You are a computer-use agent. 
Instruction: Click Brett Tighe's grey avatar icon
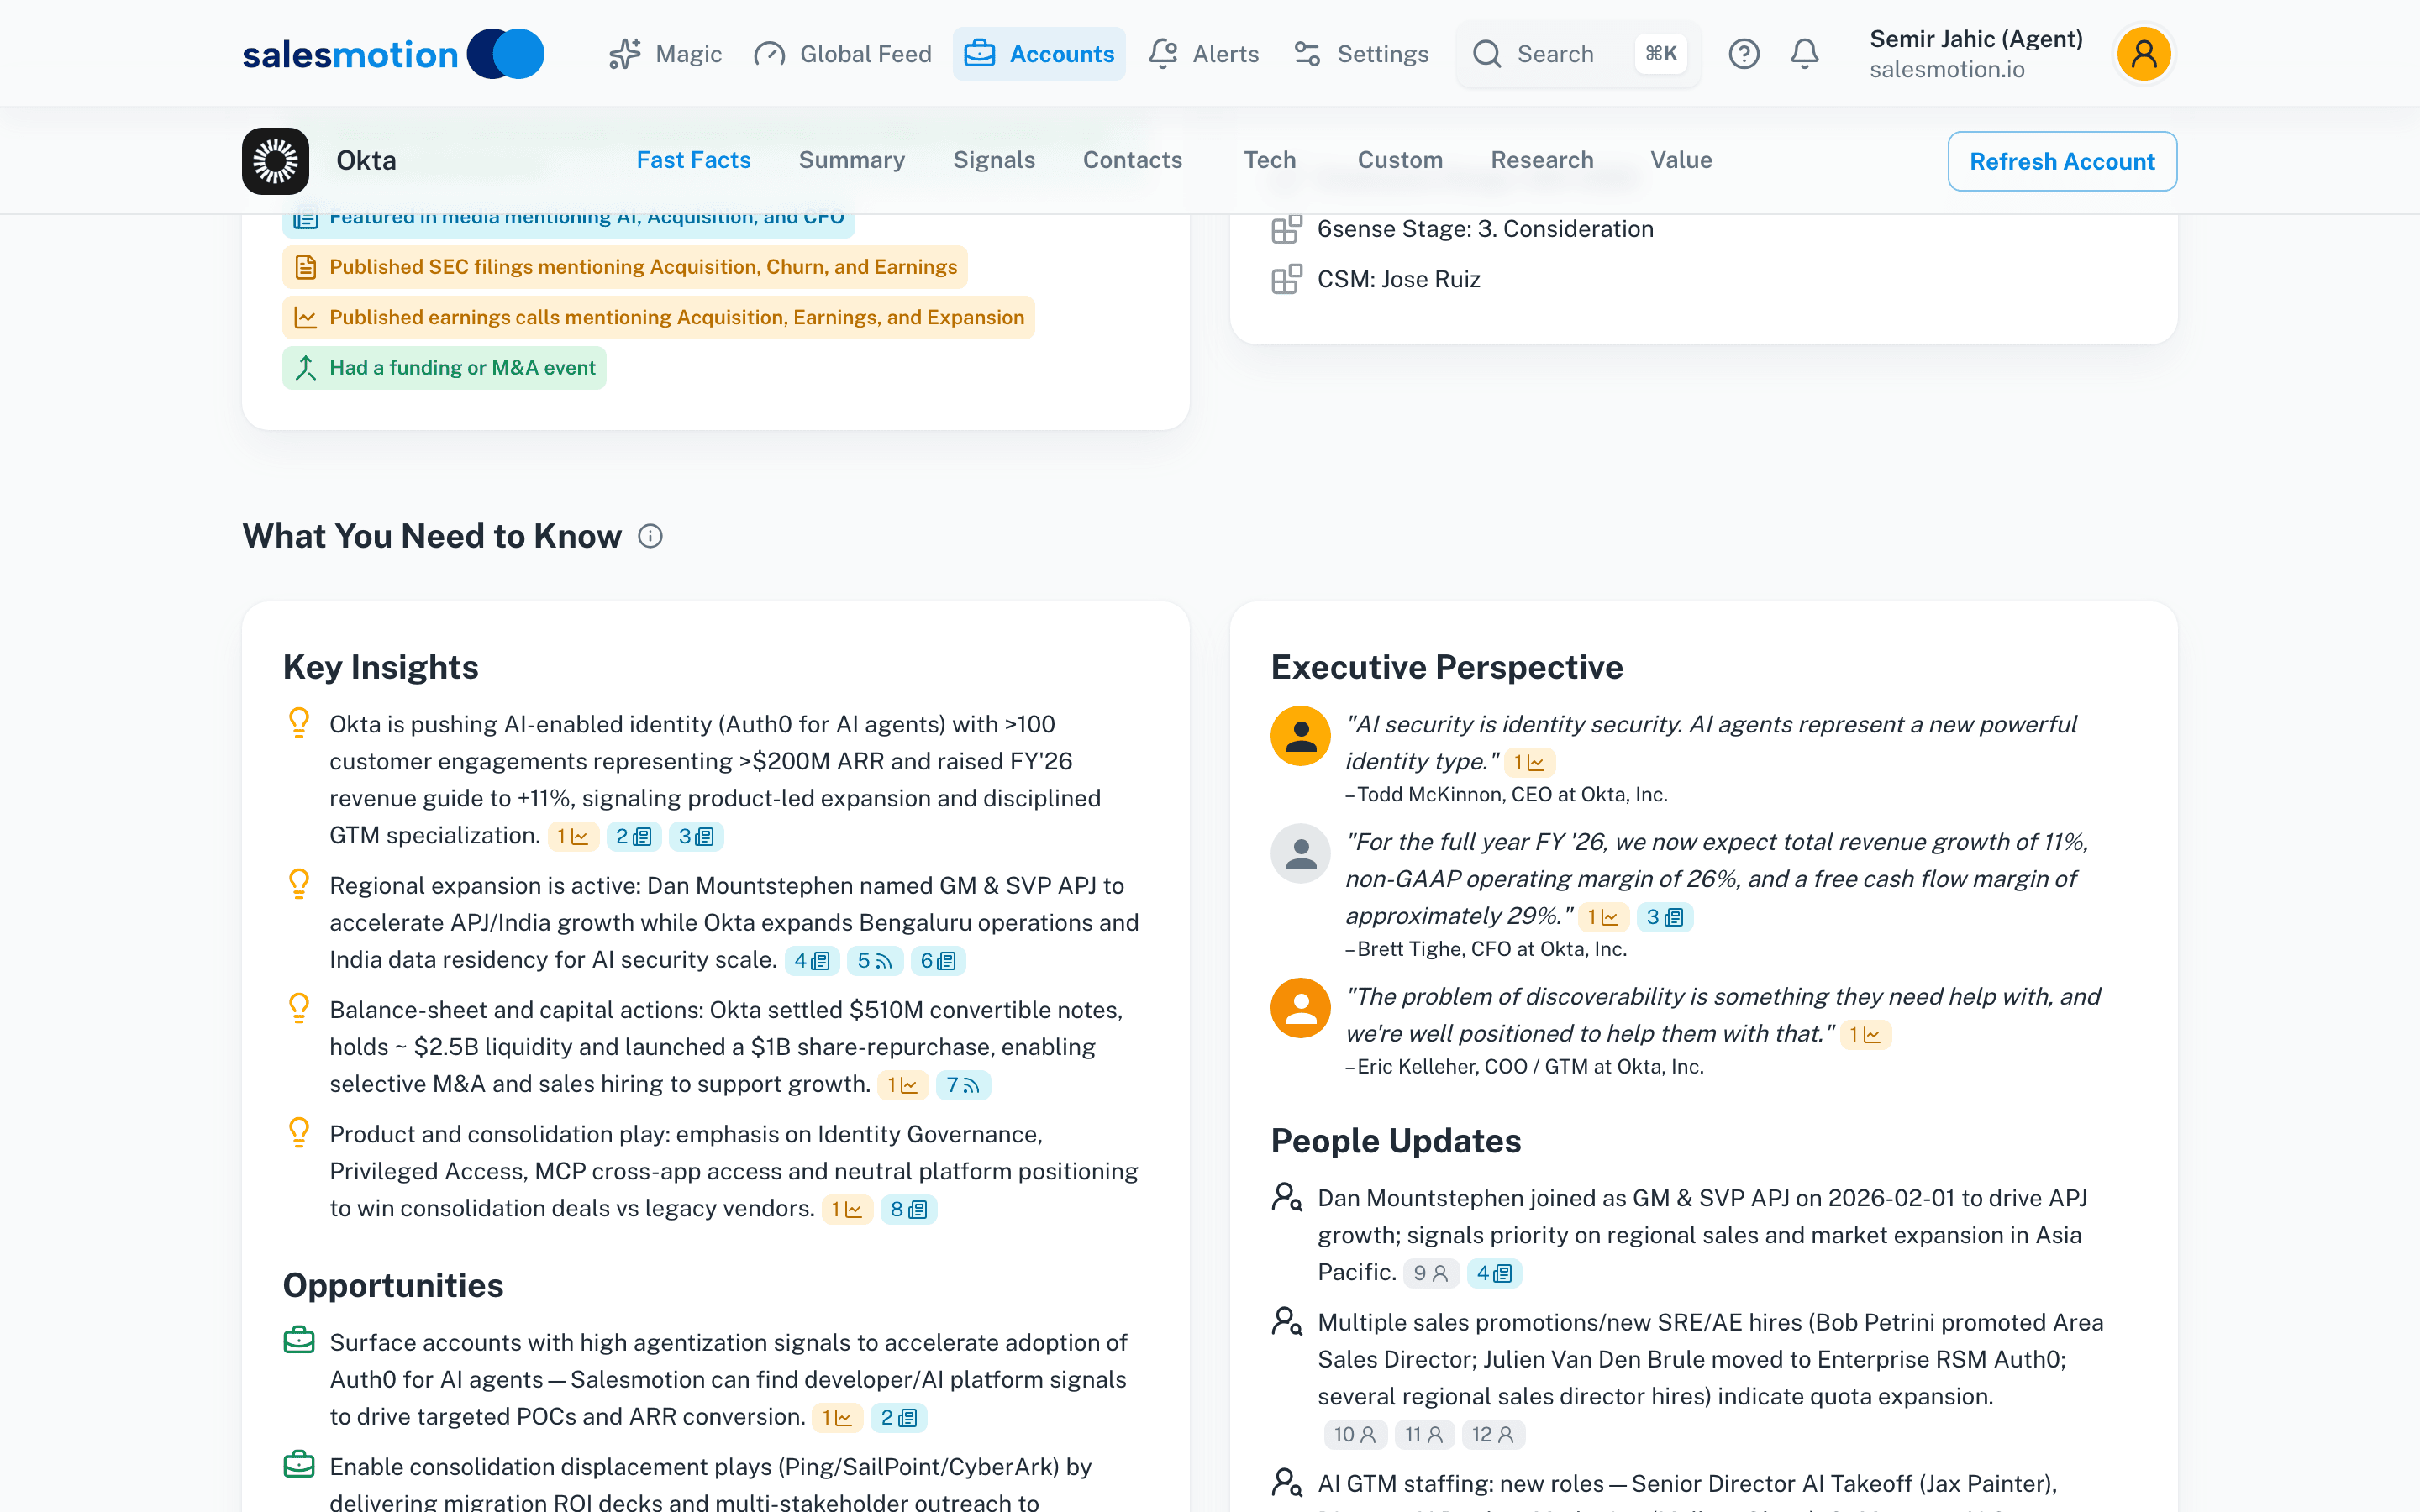[x=1300, y=854]
